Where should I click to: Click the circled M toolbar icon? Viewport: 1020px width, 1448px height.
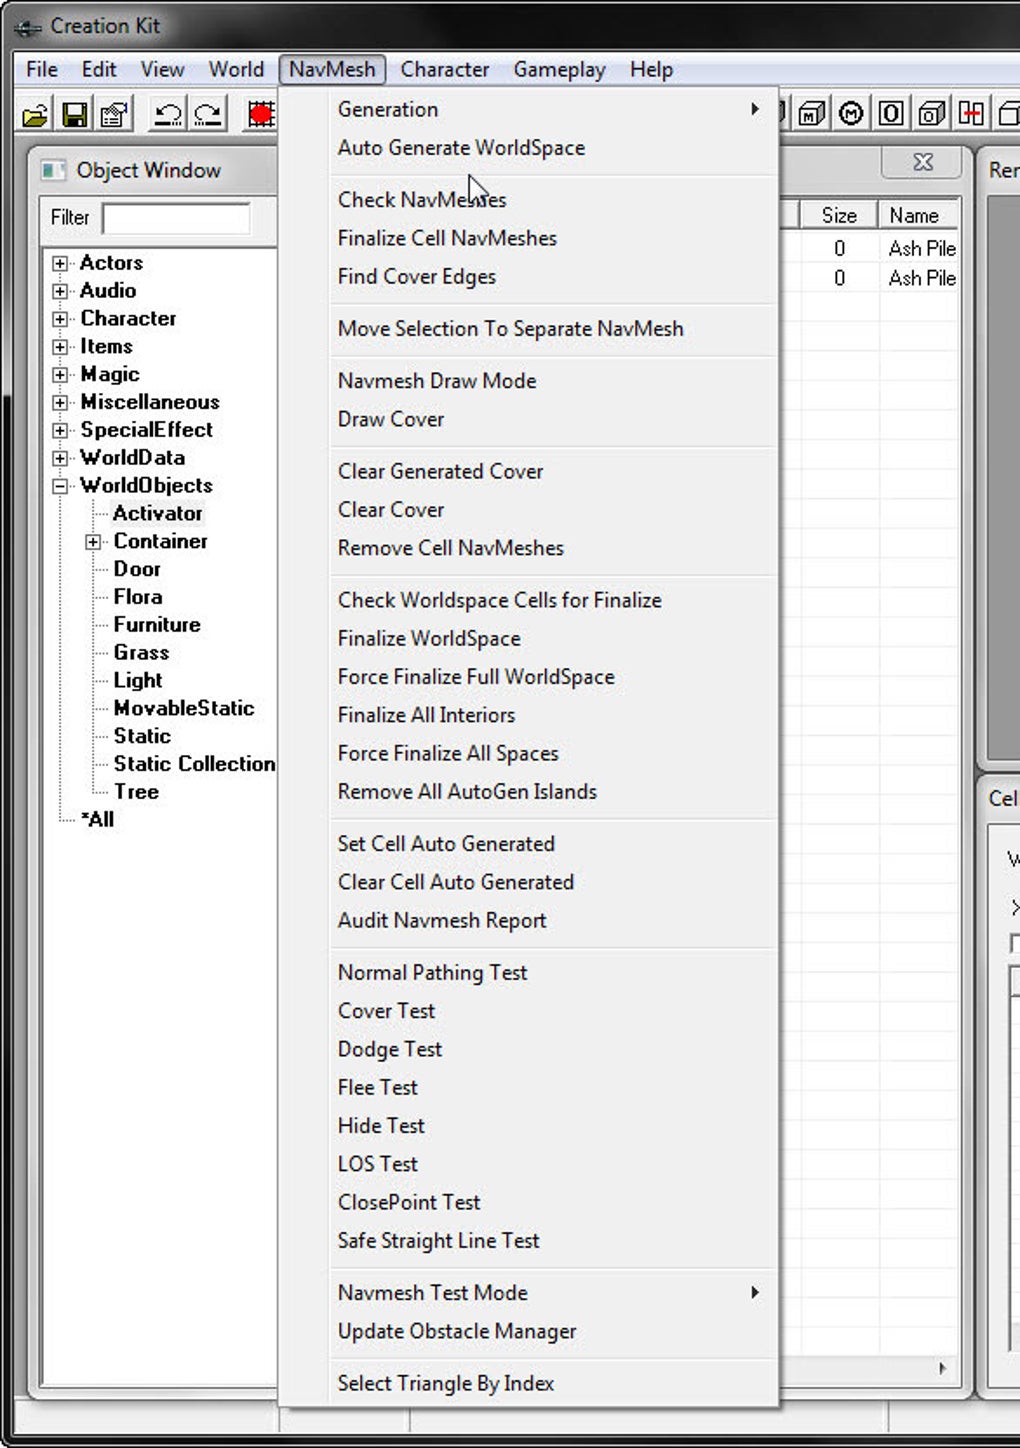851,114
